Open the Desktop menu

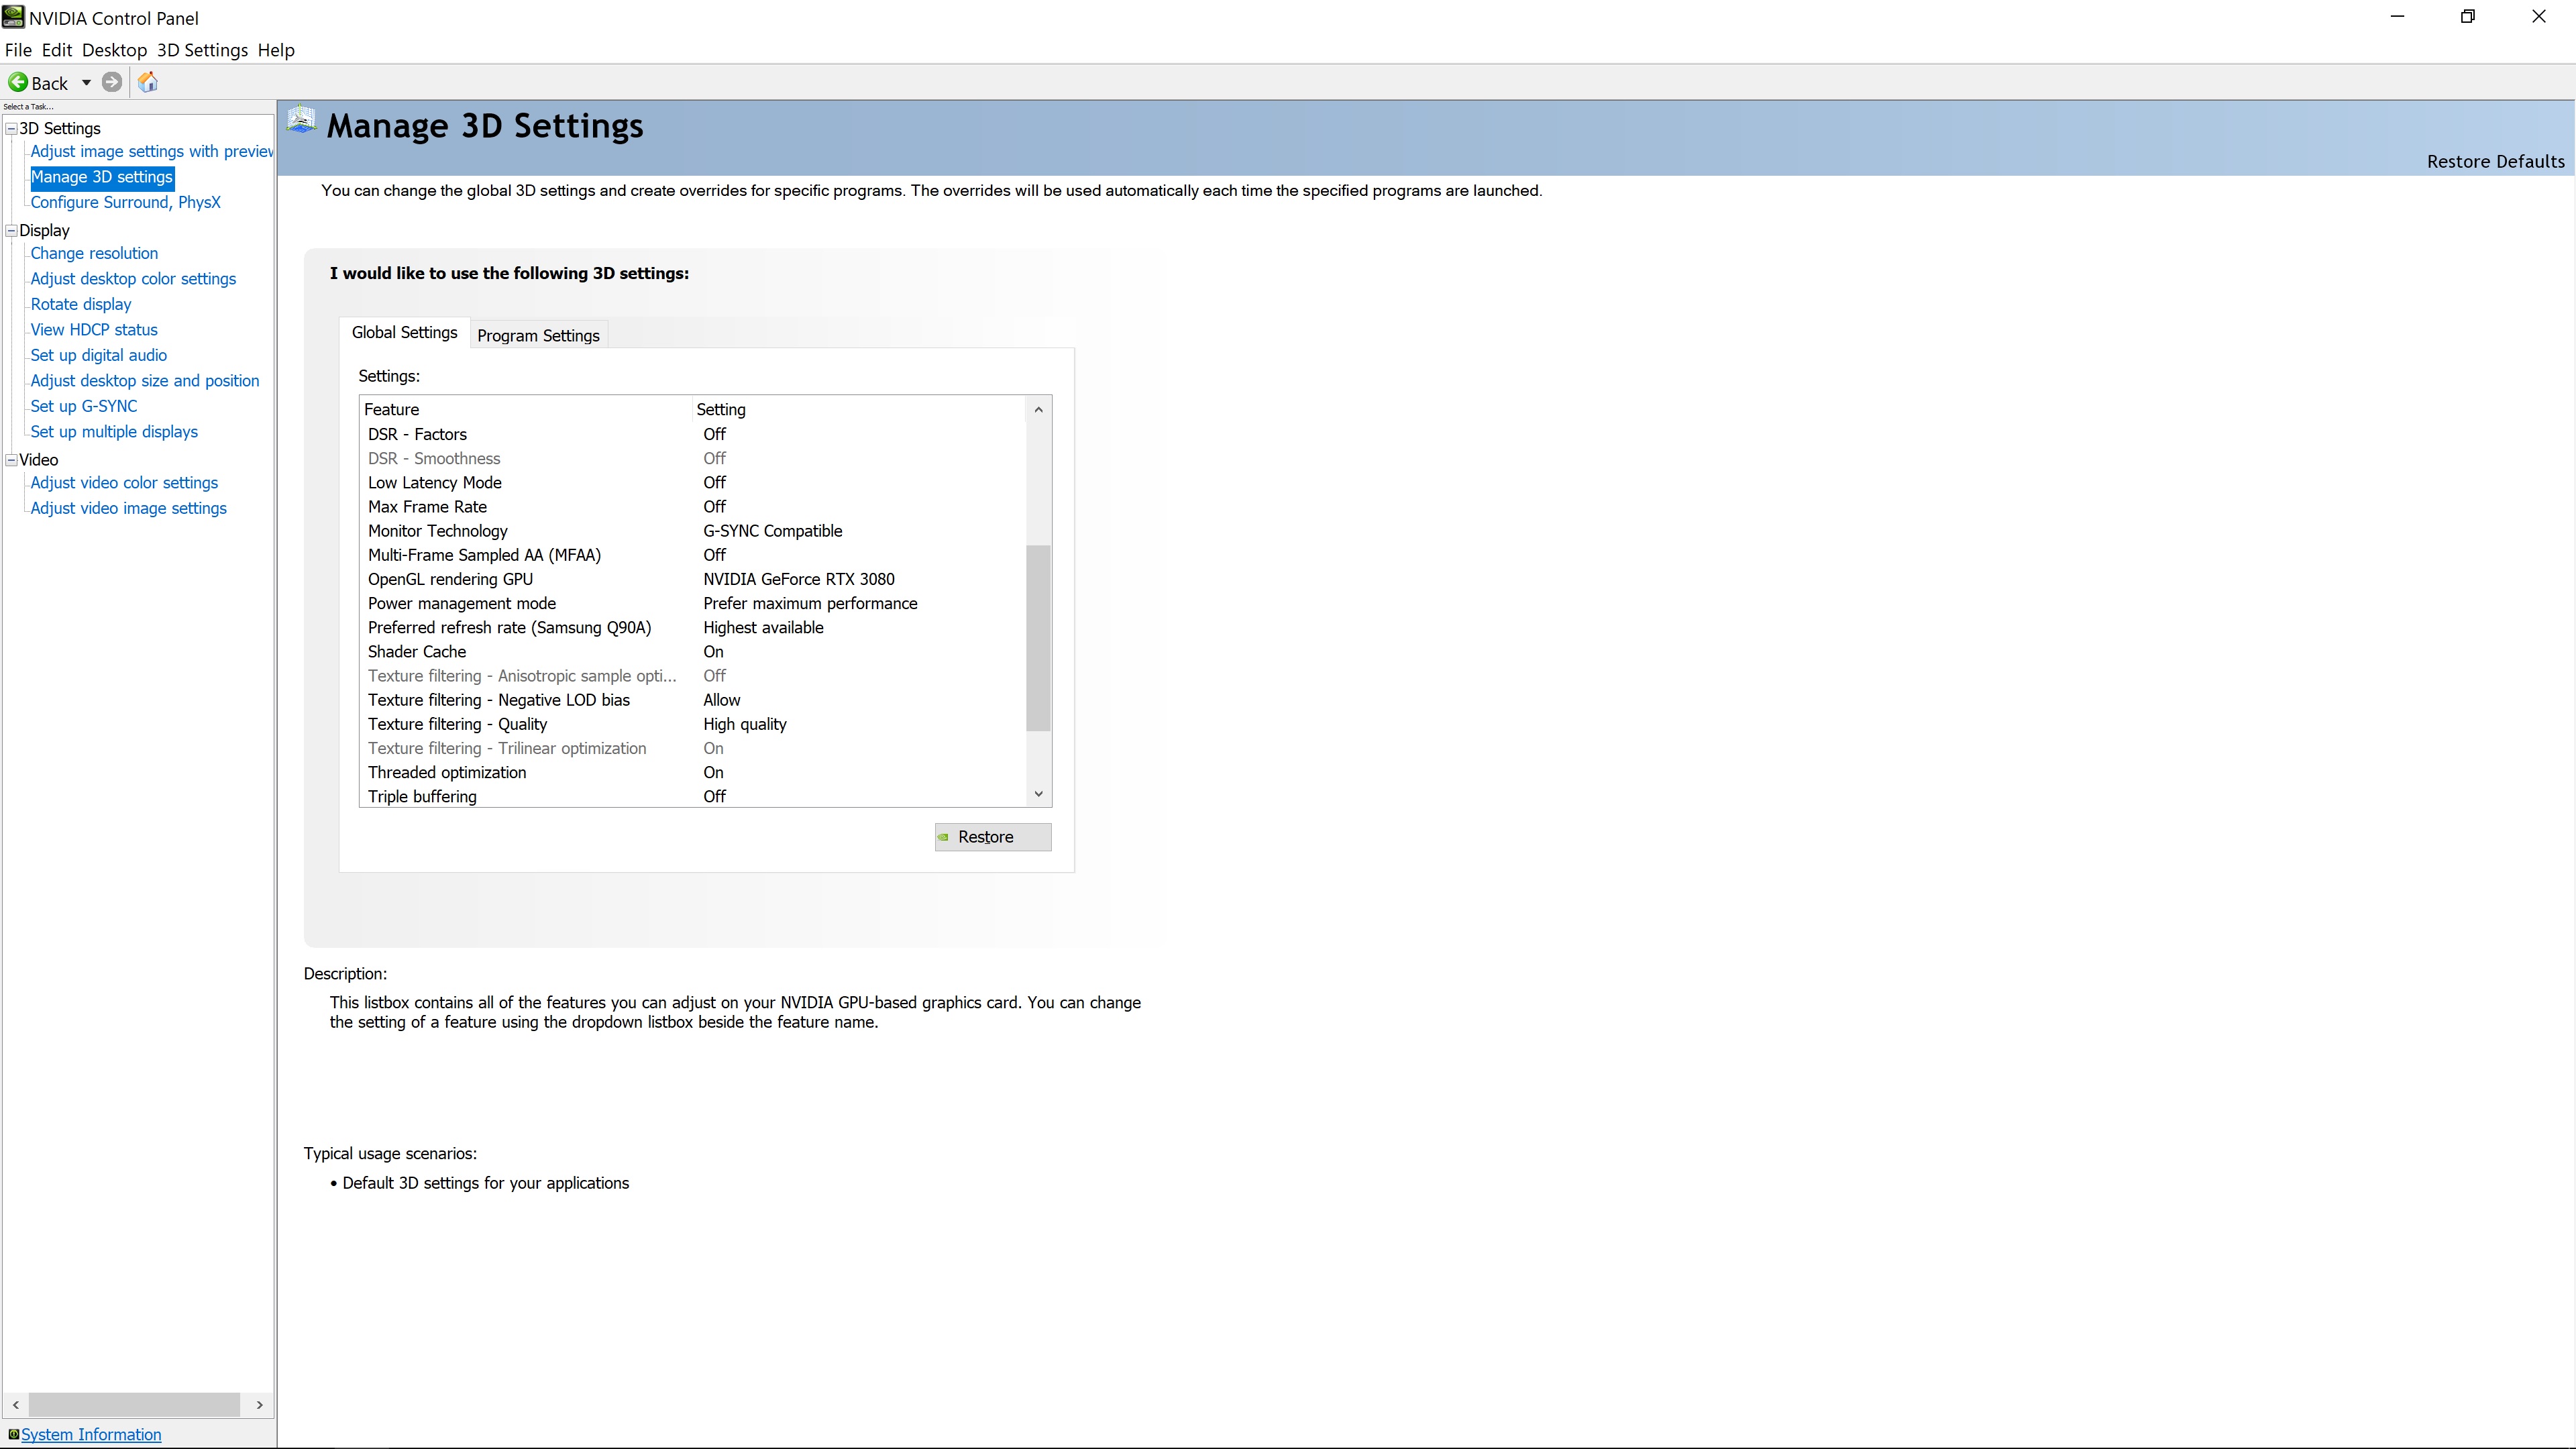coord(114,50)
